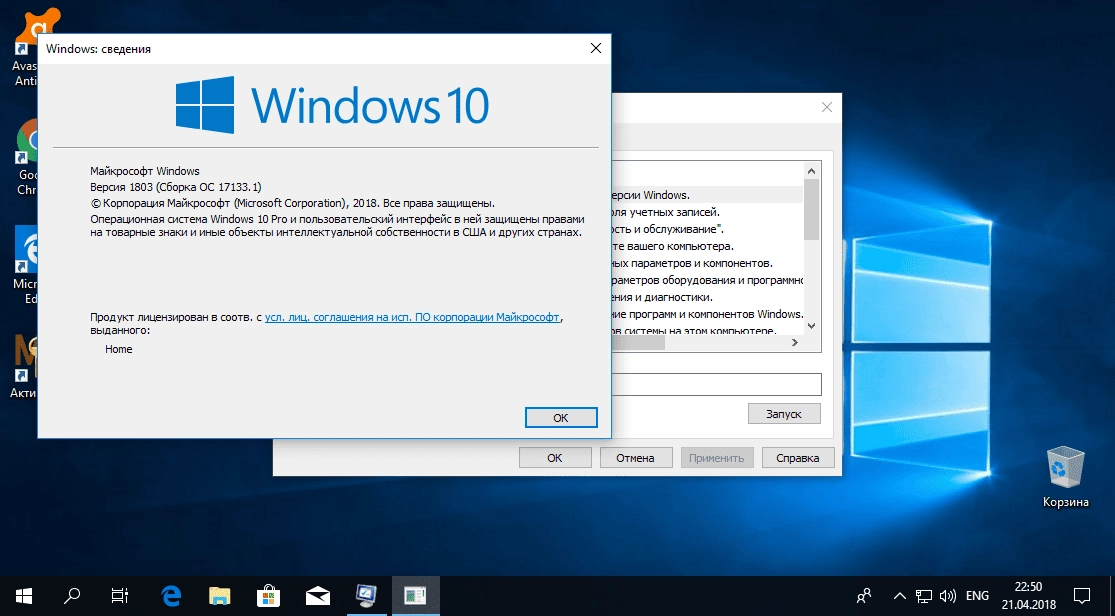The image size is (1115, 616).
Task: Switch to the winver taskbar item
Action: click(415, 596)
